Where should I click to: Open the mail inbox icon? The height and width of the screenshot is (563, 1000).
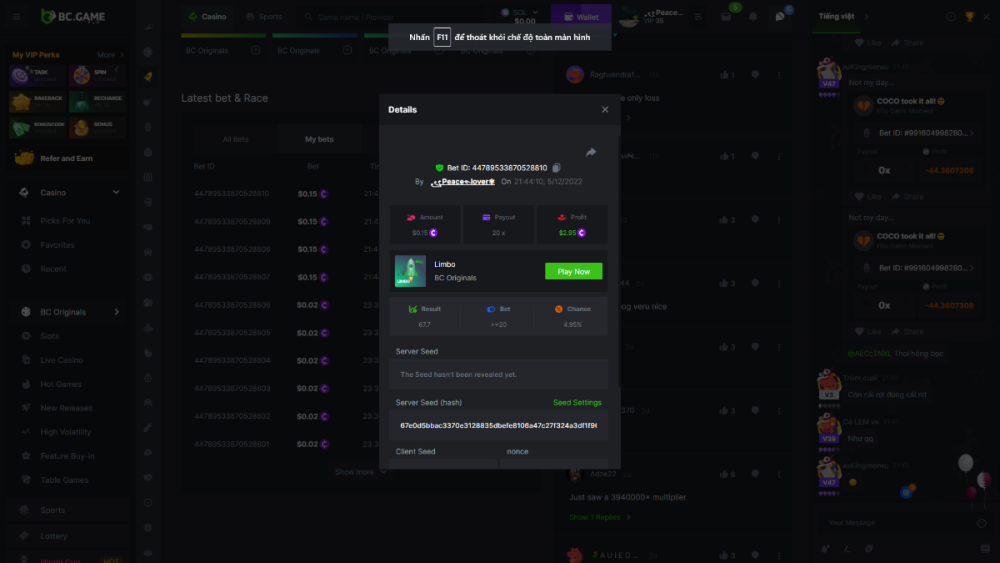point(726,17)
